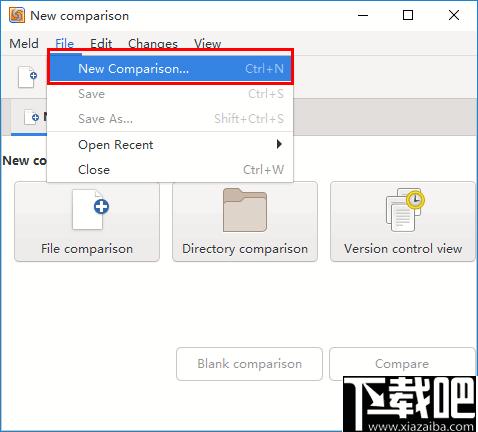
Task: Minimize the New comparison window
Action: pos(363,15)
